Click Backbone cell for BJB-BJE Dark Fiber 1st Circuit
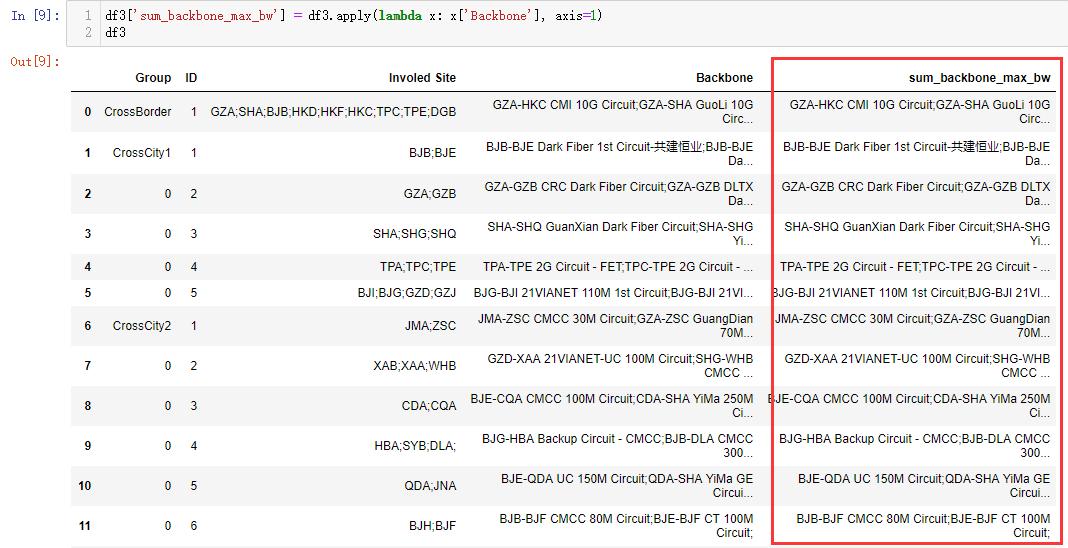The width and height of the screenshot is (1068, 548). [x=619, y=153]
